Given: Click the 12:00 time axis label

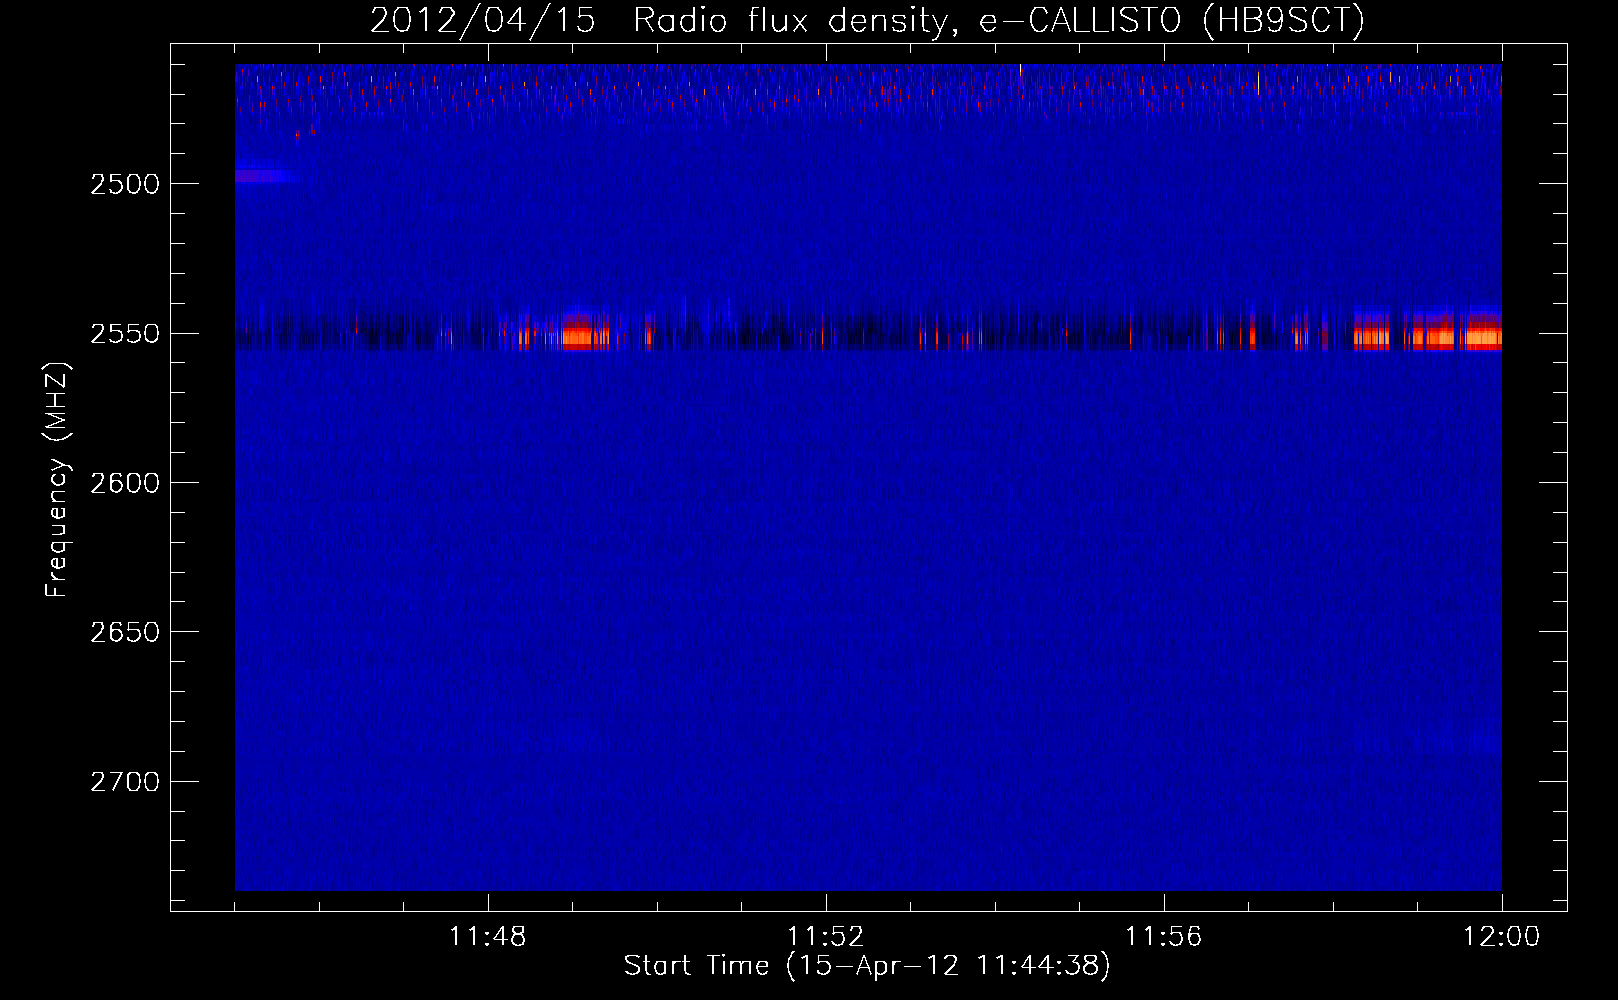Looking at the screenshot, I should coord(1502,936).
